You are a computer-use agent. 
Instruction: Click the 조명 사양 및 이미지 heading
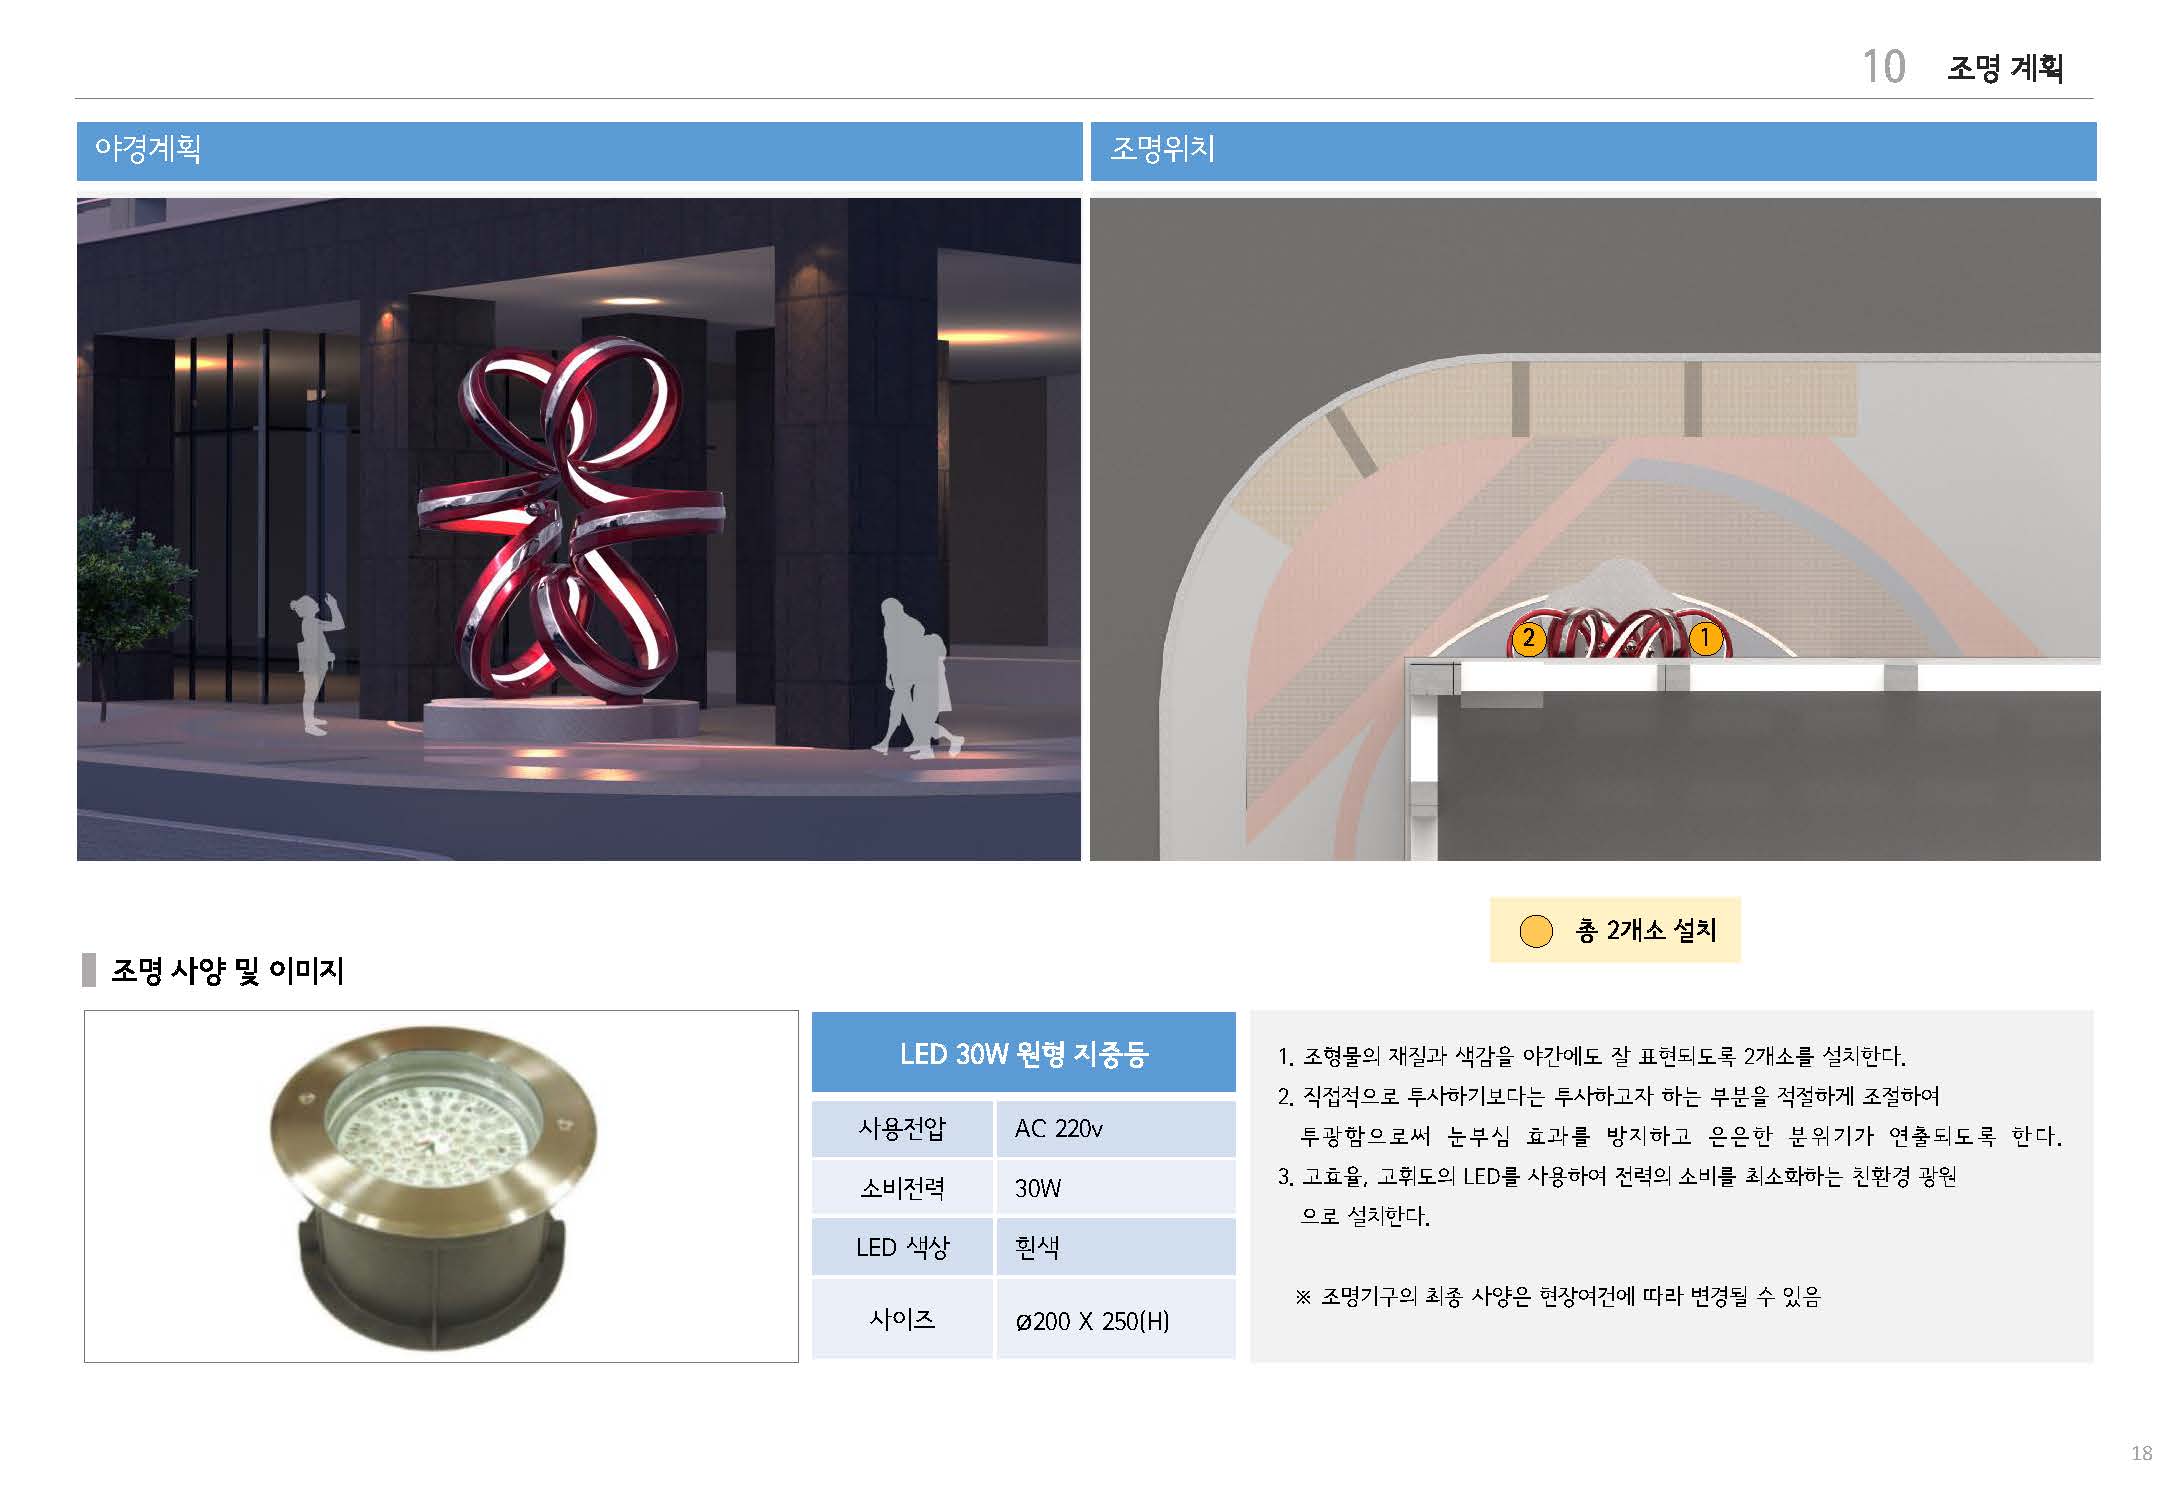tap(227, 971)
